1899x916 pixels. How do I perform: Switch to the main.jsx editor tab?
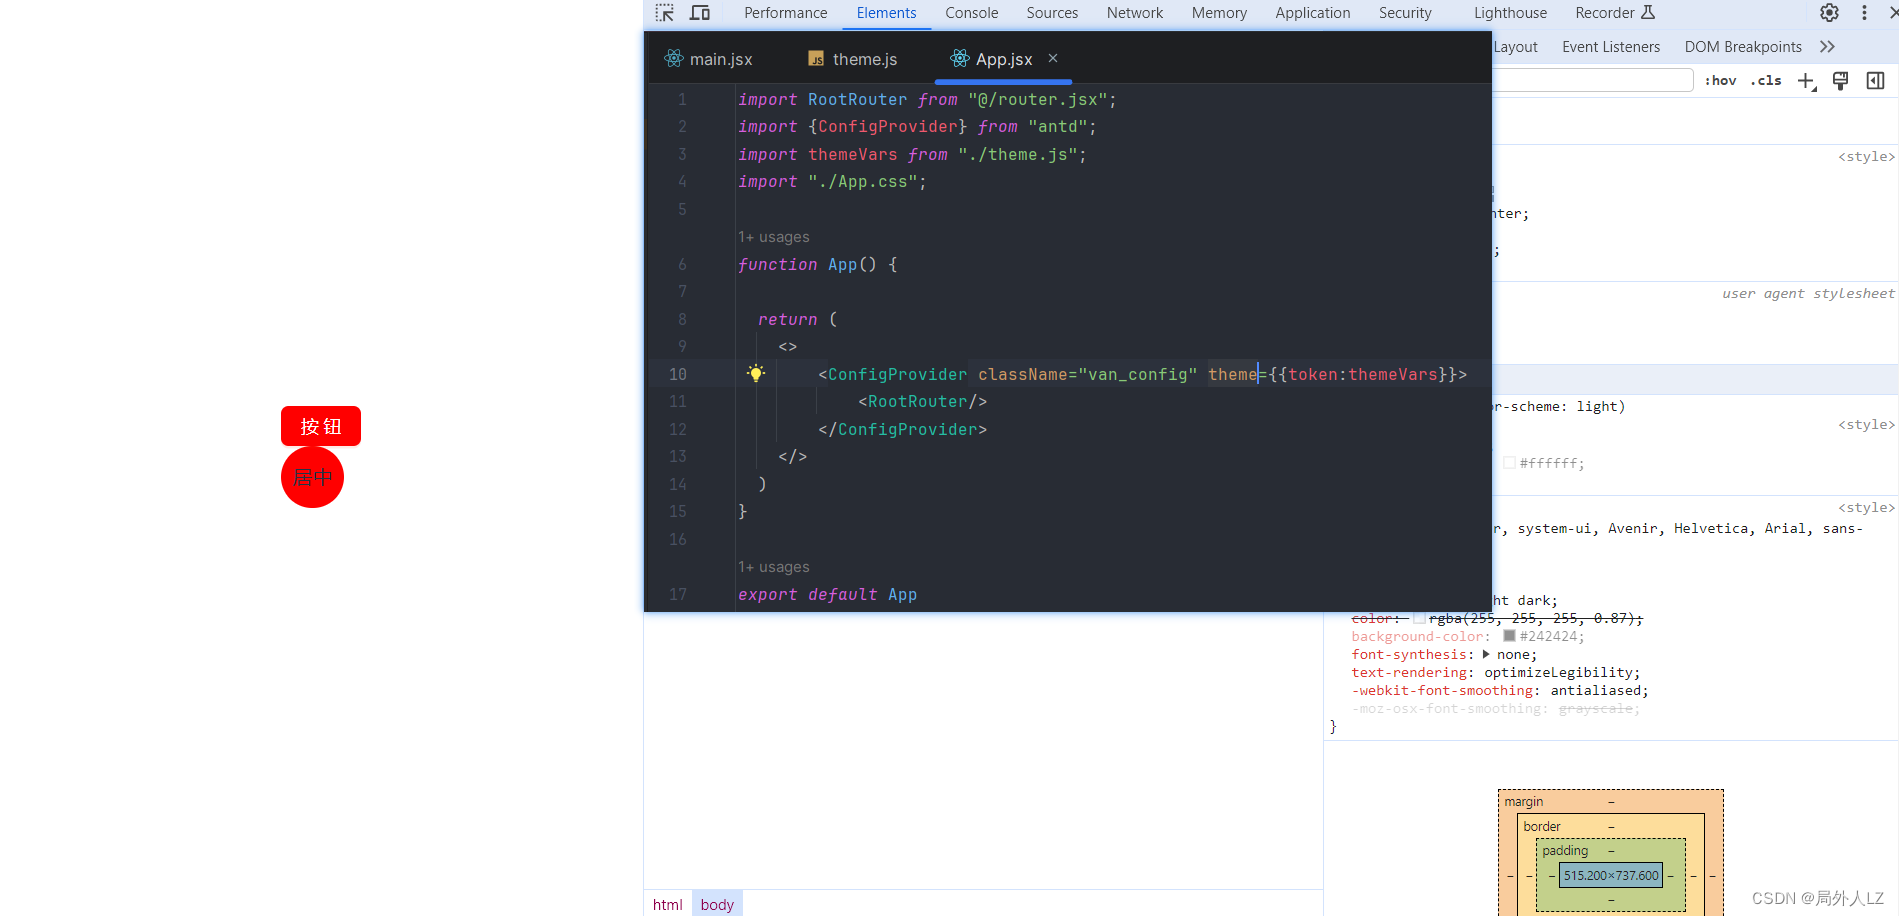tap(709, 59)
